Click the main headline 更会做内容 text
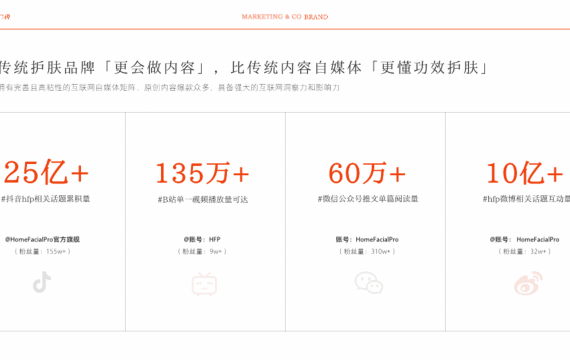The width and height of the screenshot is (570, 360). point(154,68)
